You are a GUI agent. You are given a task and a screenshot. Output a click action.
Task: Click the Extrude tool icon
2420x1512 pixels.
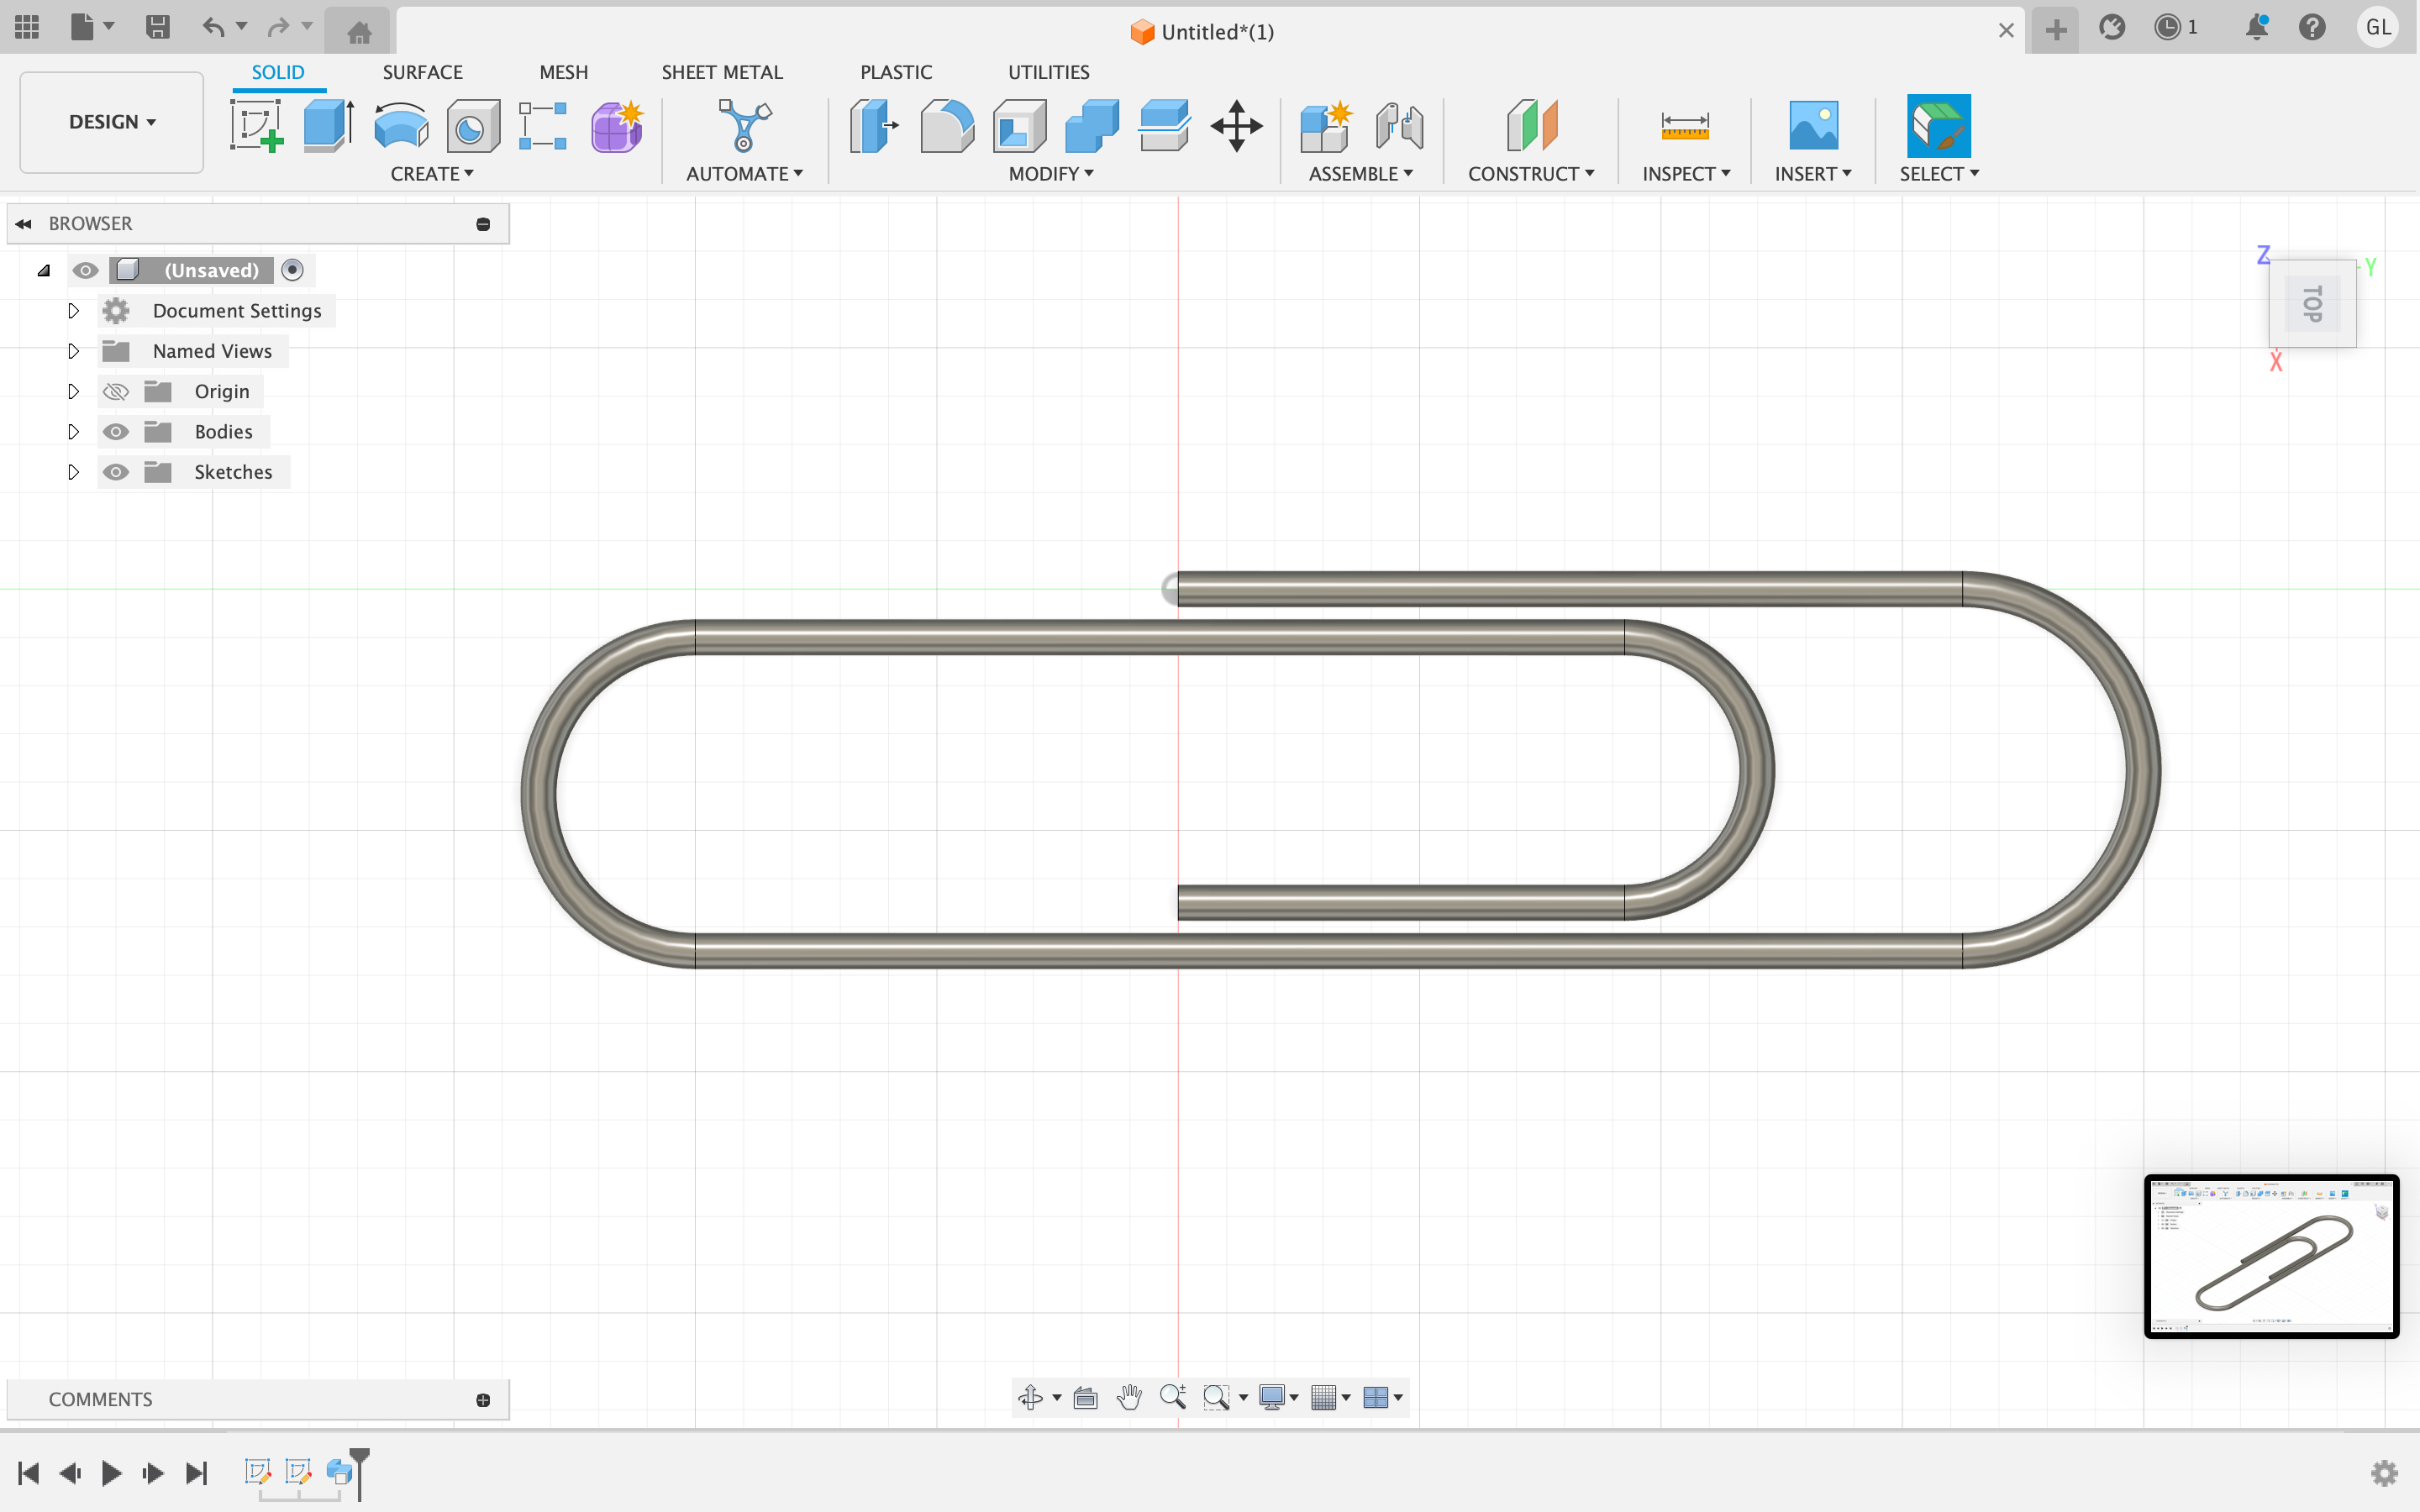328,126
